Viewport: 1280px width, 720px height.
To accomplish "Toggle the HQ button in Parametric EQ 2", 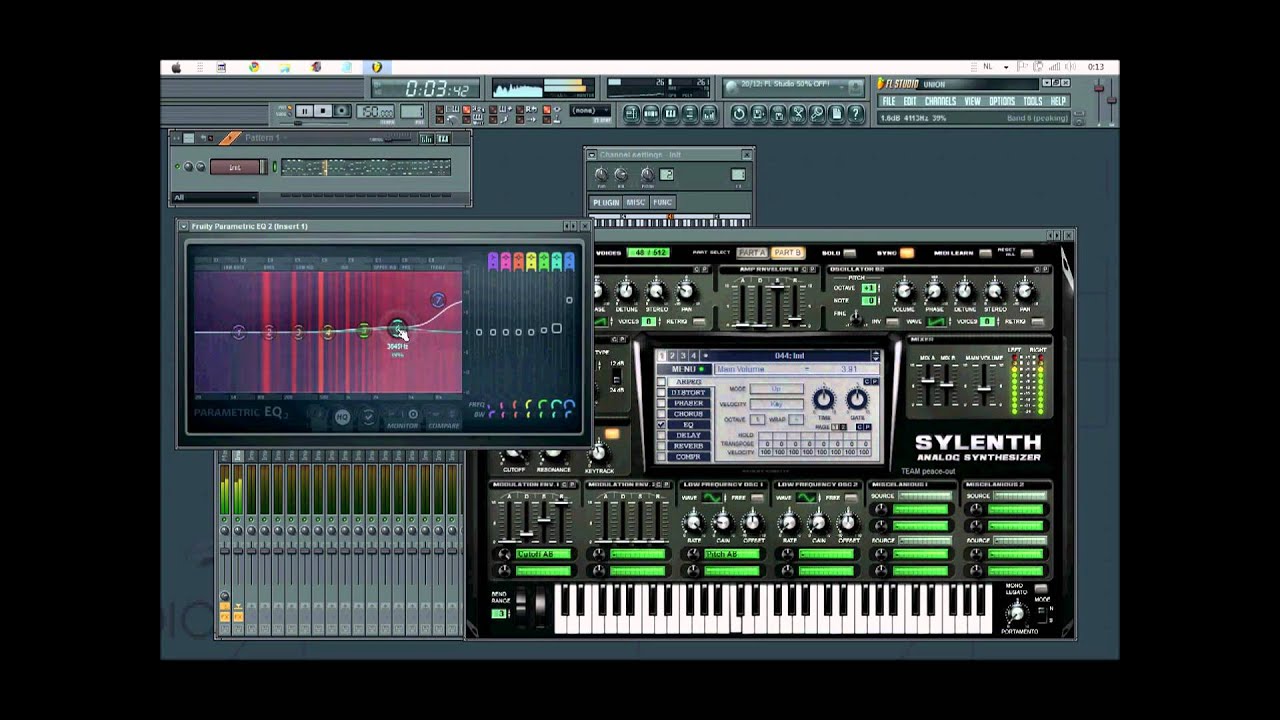I will [343, 417].
